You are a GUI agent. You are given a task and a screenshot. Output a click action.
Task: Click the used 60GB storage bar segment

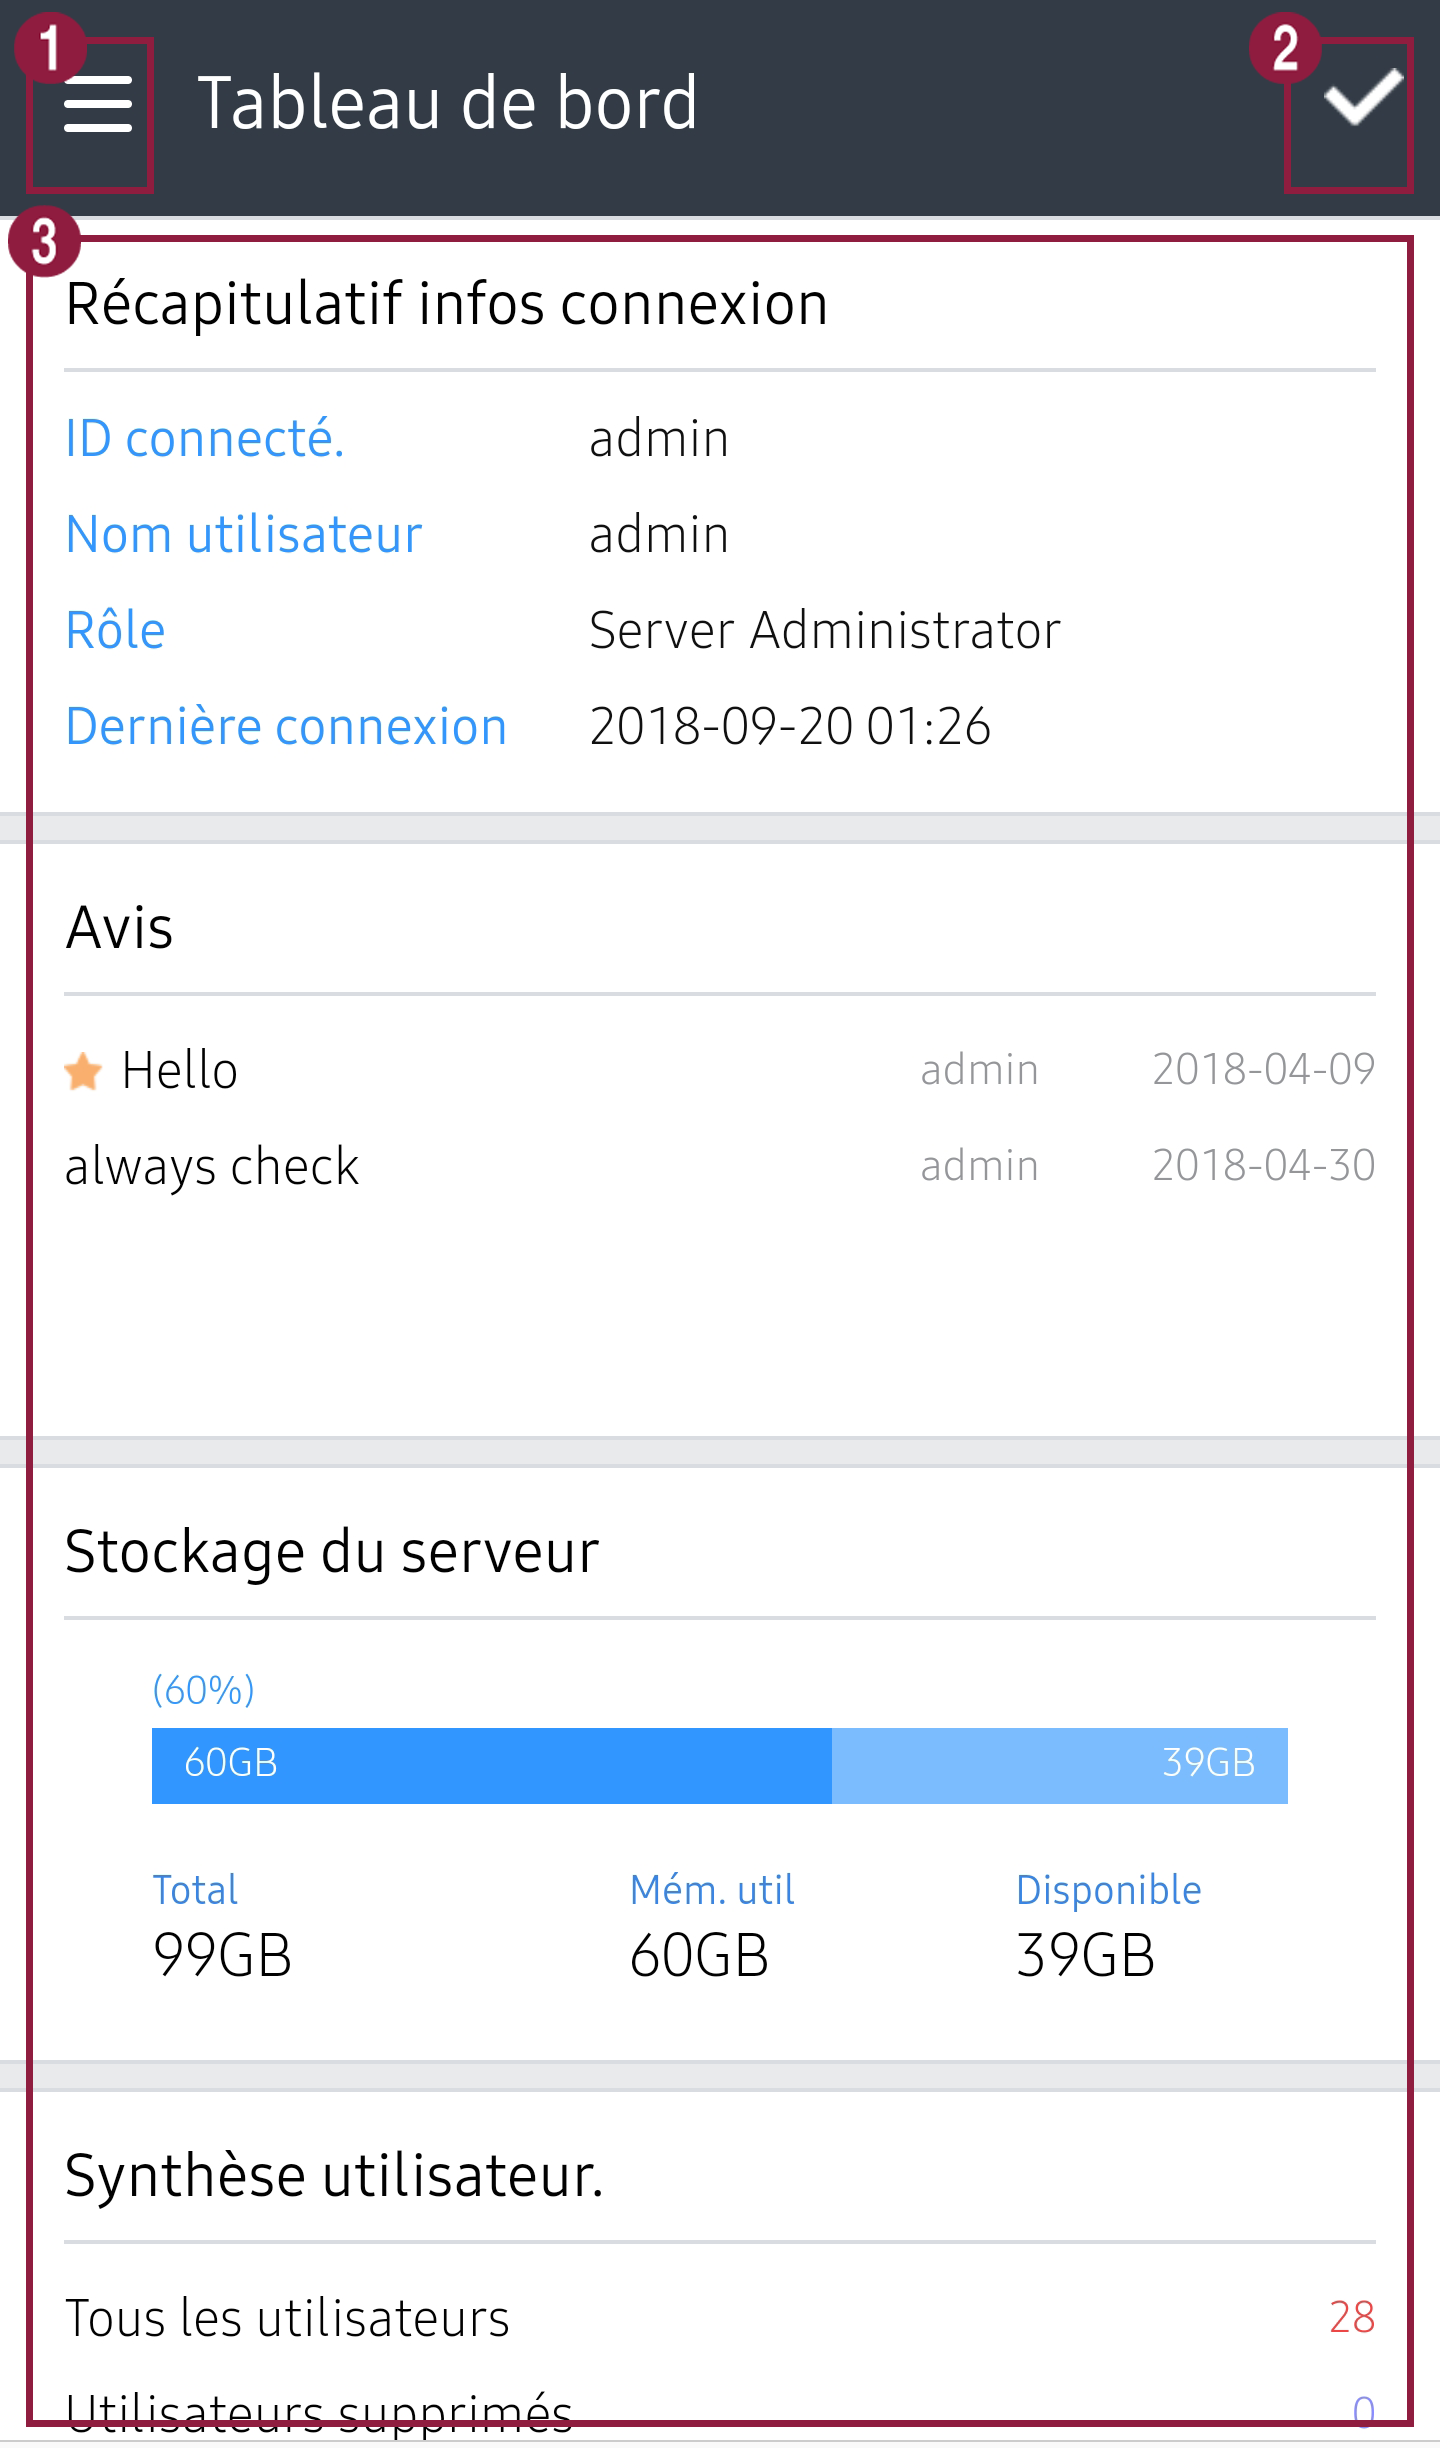tap(490, 1765)
